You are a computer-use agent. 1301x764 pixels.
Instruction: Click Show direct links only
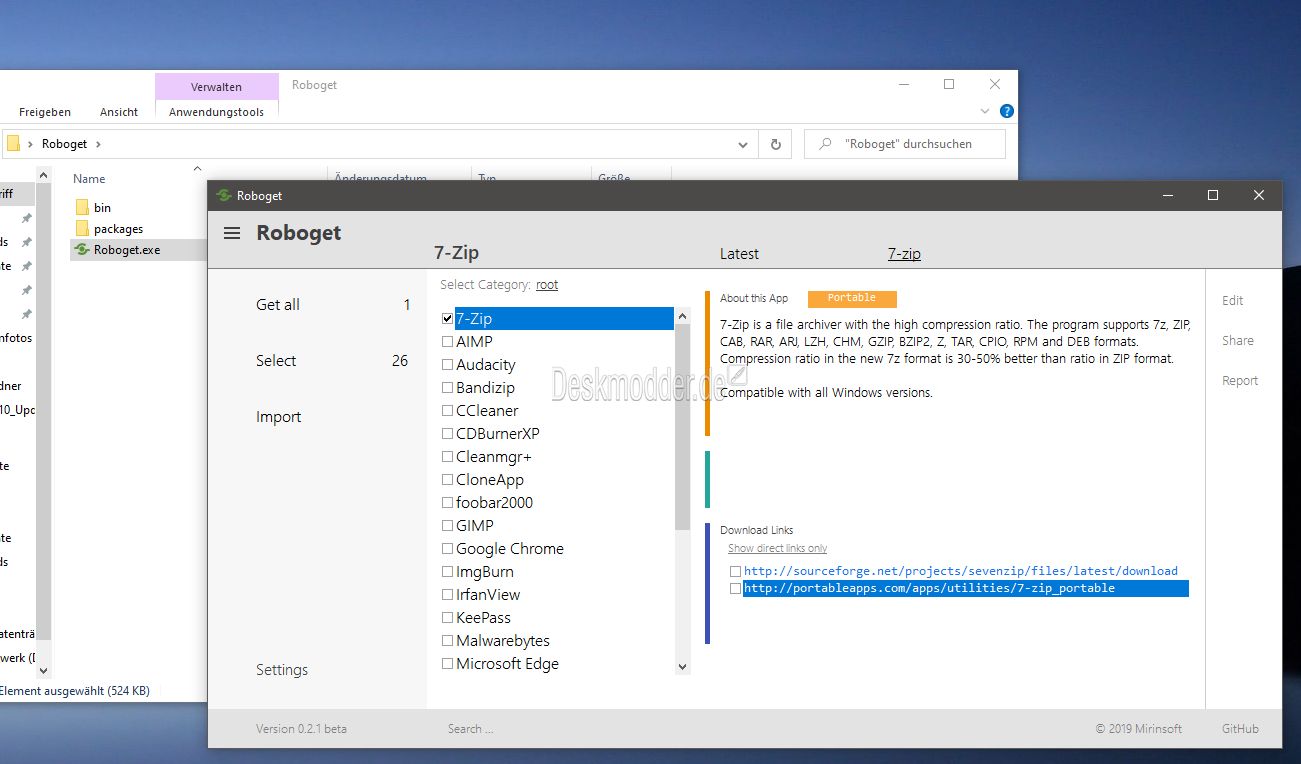point(777,548)
